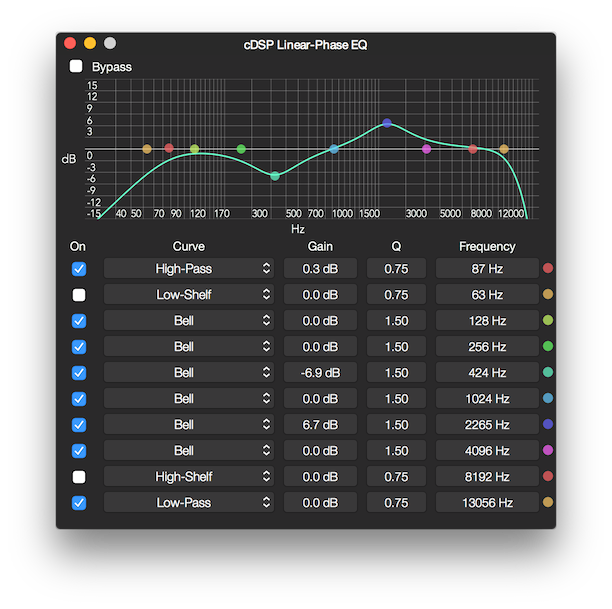Click the red color dot for 8192 Hz row

pos(548,476)
